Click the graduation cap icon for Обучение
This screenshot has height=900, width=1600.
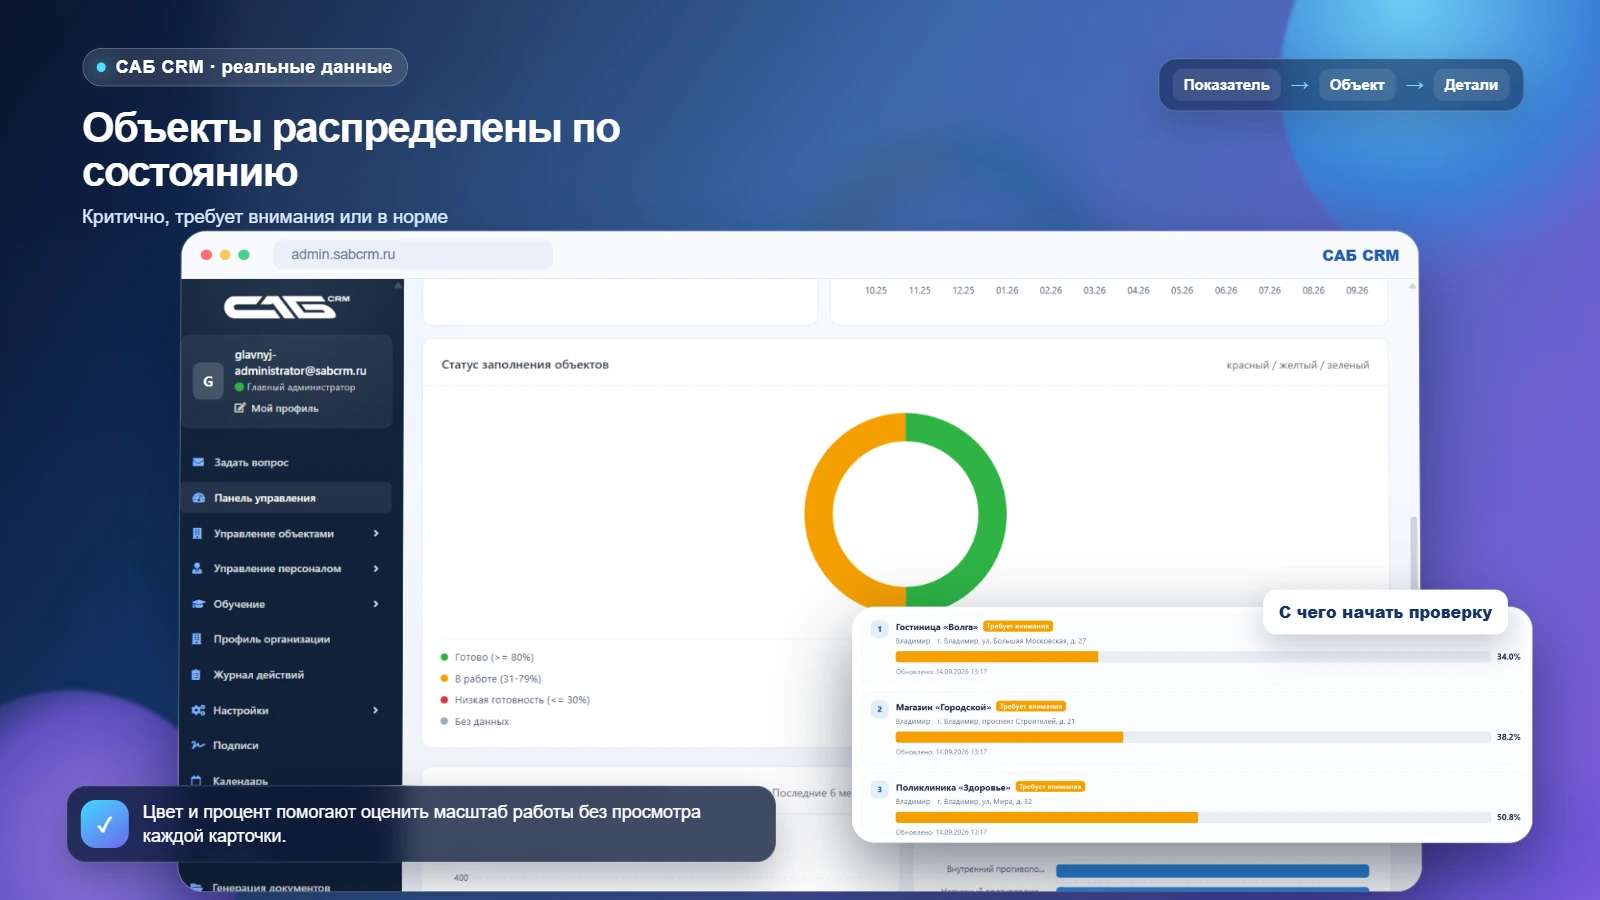[198, 604]
